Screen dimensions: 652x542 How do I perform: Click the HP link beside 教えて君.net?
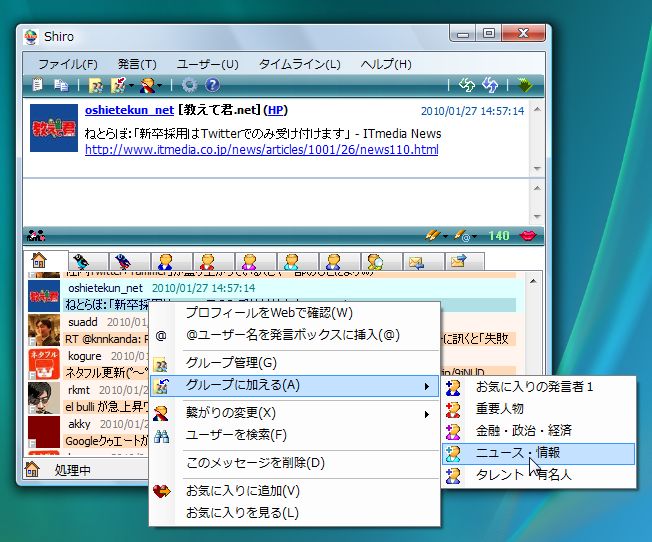pos(275,110)
